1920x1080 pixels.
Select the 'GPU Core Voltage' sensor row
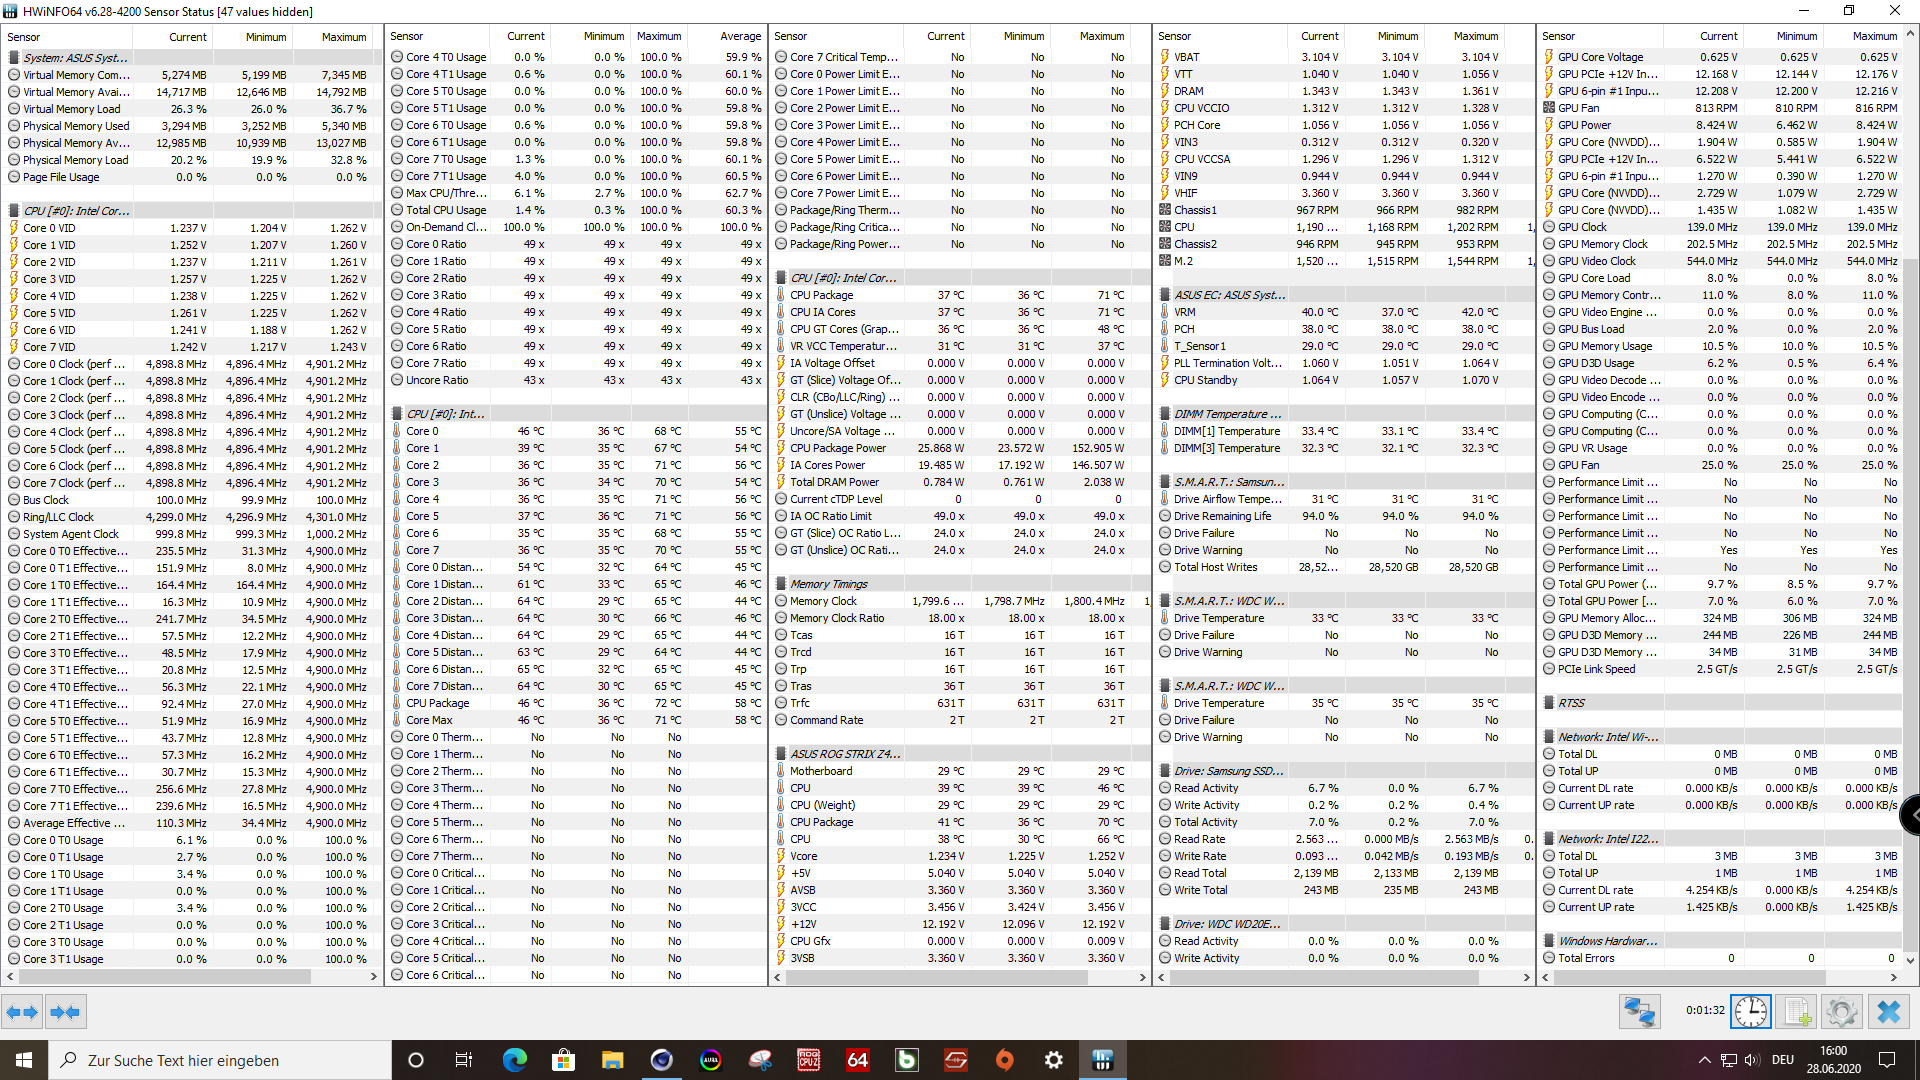pos(1720,57)
